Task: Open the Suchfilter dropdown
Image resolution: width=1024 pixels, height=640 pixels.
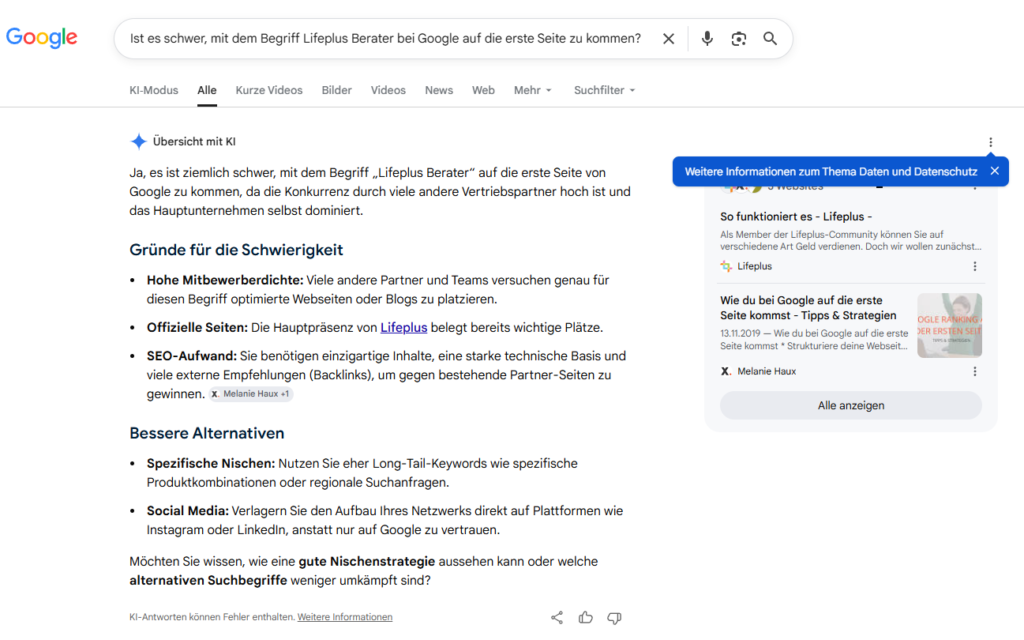Action: click(x=604, y=90)
